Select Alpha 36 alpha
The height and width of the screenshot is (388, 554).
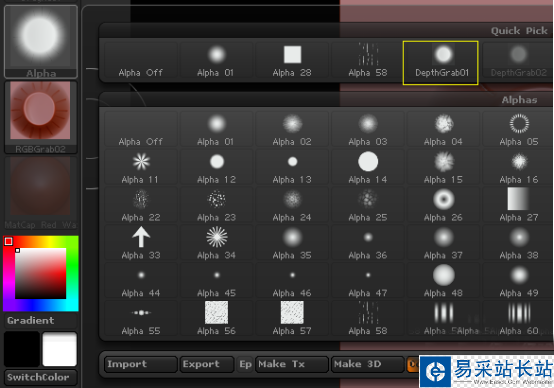click(x=367, y=243)
